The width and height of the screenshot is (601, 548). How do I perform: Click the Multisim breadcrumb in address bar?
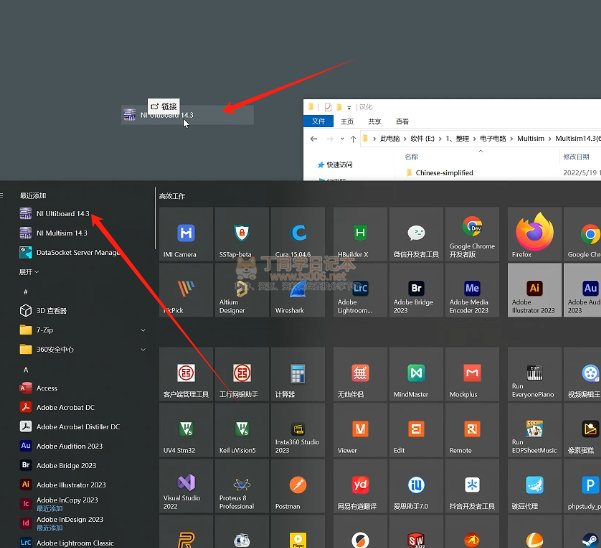click(x=530, y=139)
